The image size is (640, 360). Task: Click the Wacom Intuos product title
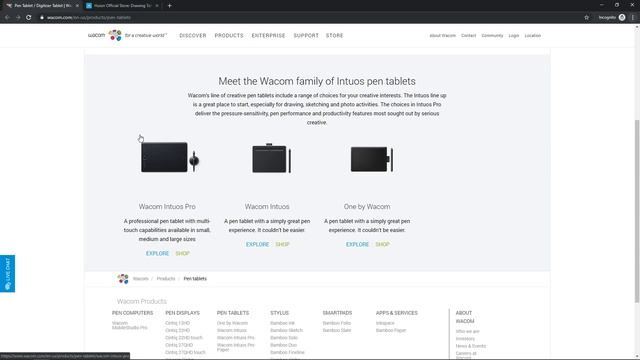(267, 207)
